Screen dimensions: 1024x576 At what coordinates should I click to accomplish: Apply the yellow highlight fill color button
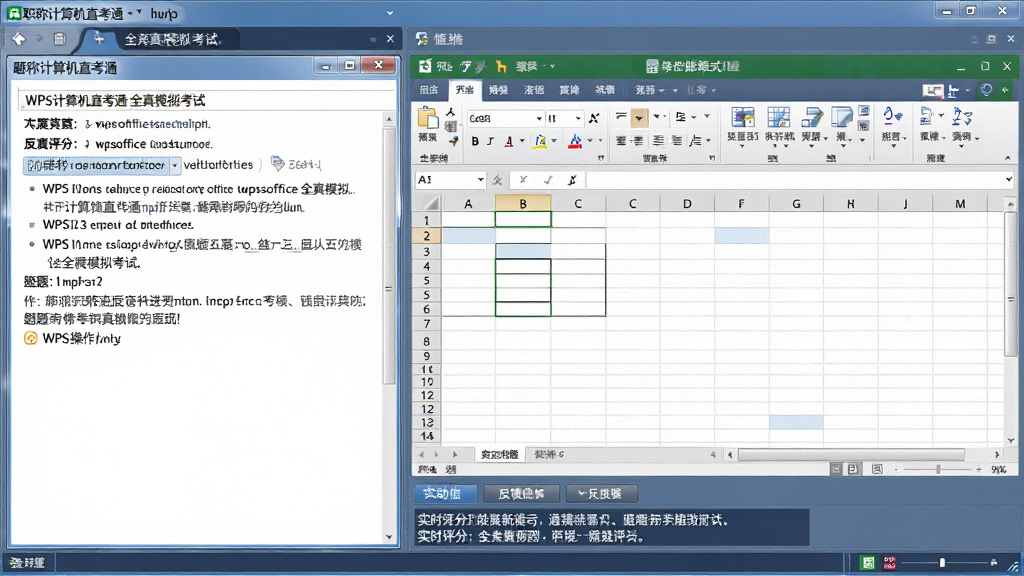click(x=541, y=141)
